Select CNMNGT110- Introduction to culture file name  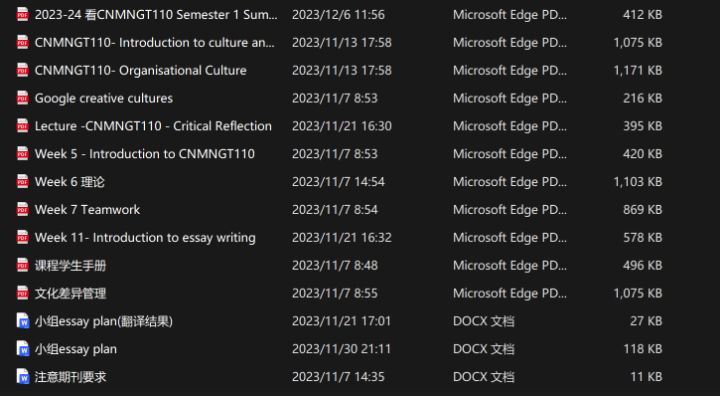(155, 42)
